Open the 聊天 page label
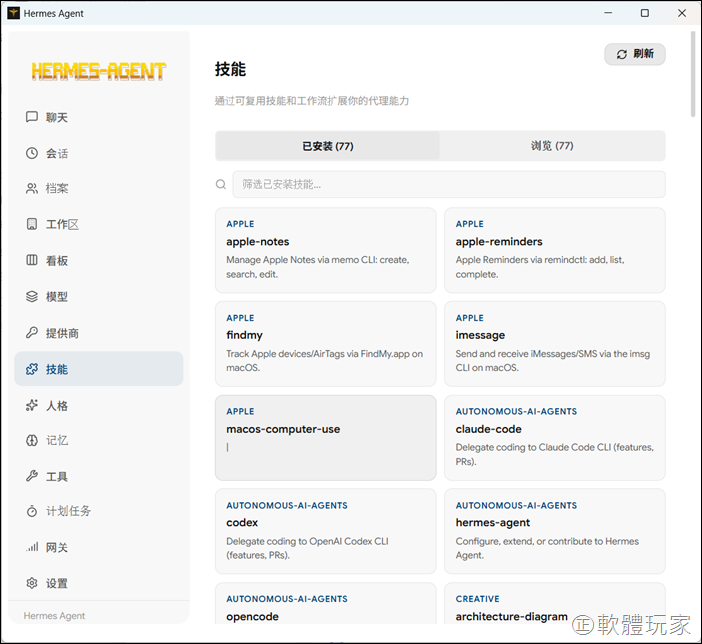The width and height of the screenshot is (702, 644). (57, 117)
